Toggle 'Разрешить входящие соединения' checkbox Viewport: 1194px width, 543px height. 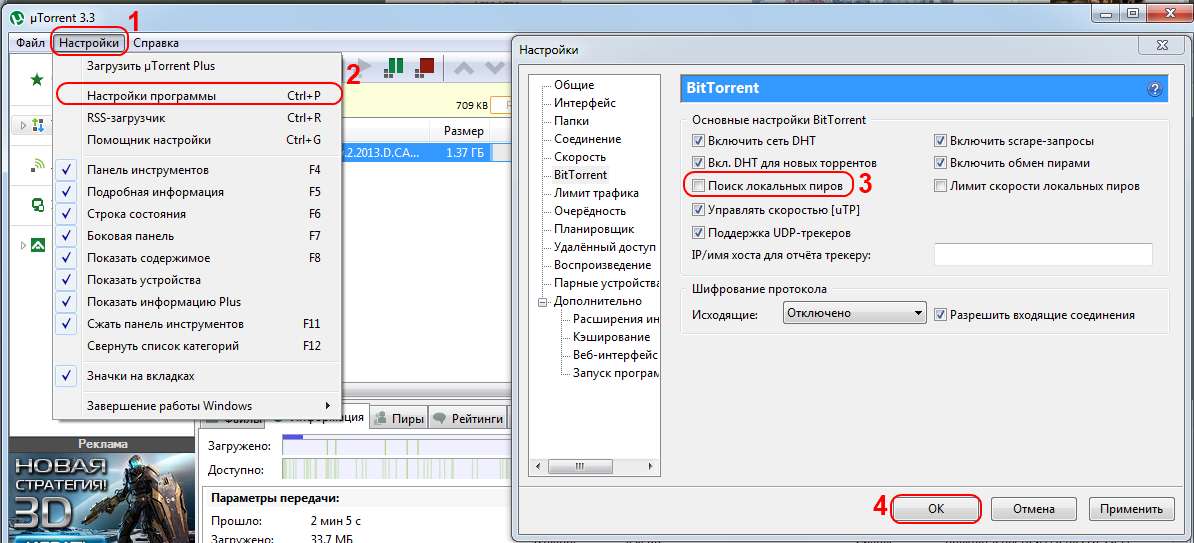(x=940, y=315)
